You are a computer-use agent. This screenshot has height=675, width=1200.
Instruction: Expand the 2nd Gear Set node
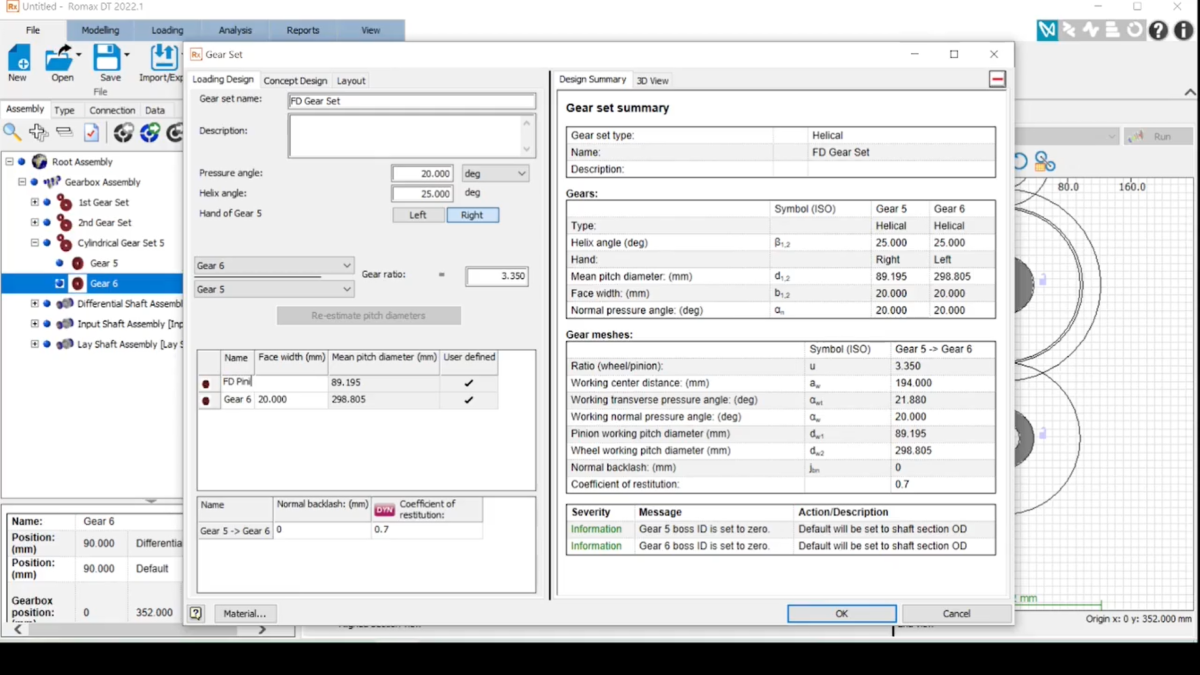(34, 223)
